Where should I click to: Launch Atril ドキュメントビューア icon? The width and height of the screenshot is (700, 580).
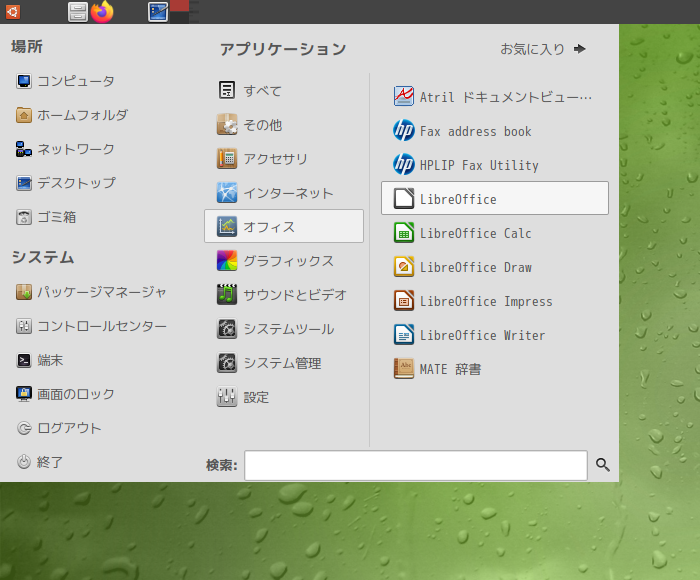(404, 96)
